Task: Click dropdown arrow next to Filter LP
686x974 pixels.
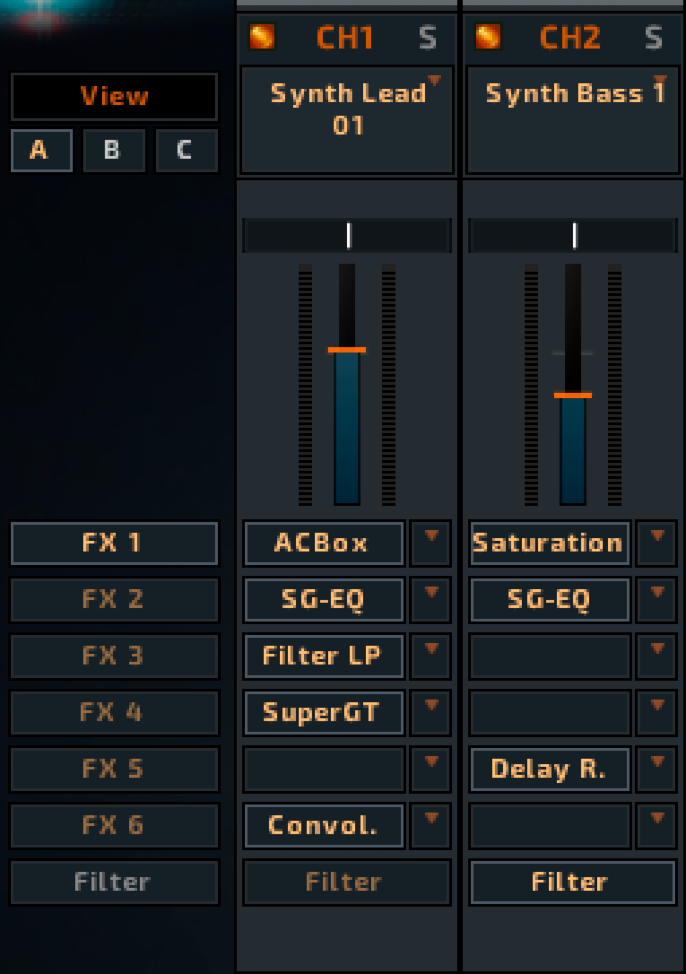Action: click(x=432, y=656)
